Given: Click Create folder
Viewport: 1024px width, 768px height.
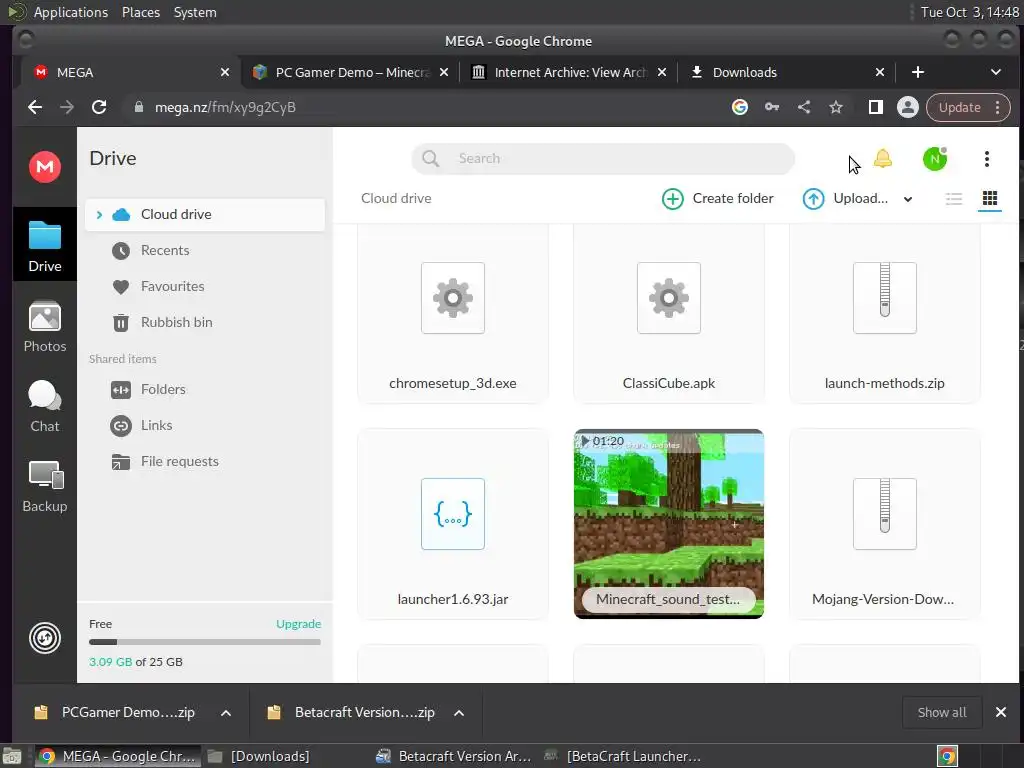Looking at the screenshot, I should point(718,199).
